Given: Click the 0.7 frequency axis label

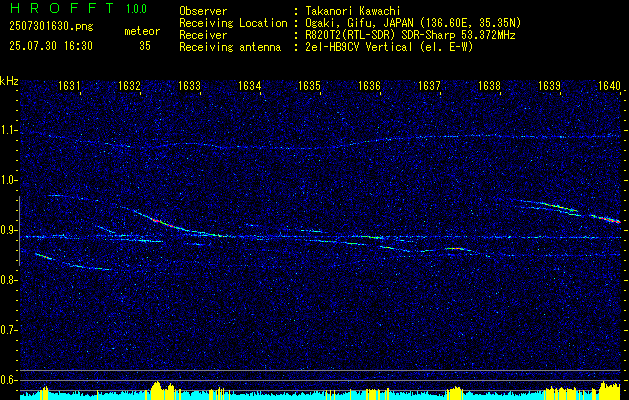Looking at the screenshot, I should (x=7, y=330).
